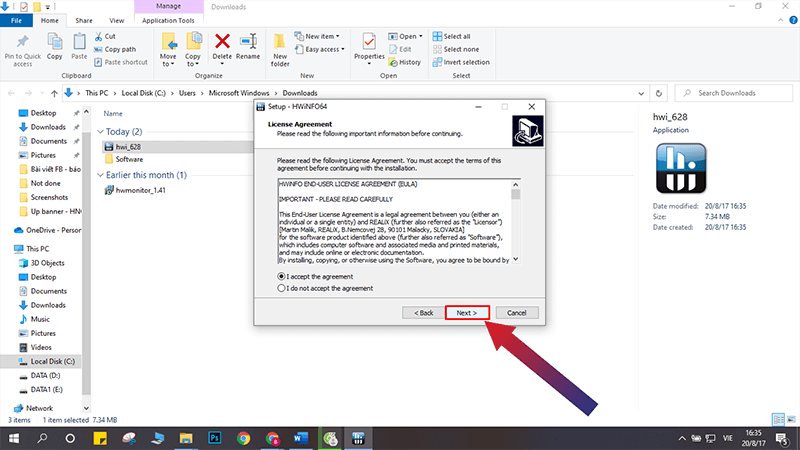Click Select all in ribbon
This screenshot has width=800, height=450.
point(452,36)
